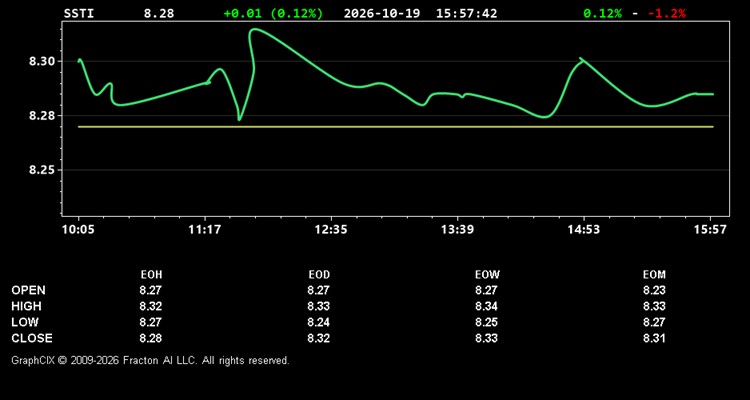
Task: Click the green 0.12% range value at top right
Action: coord(603,13)
